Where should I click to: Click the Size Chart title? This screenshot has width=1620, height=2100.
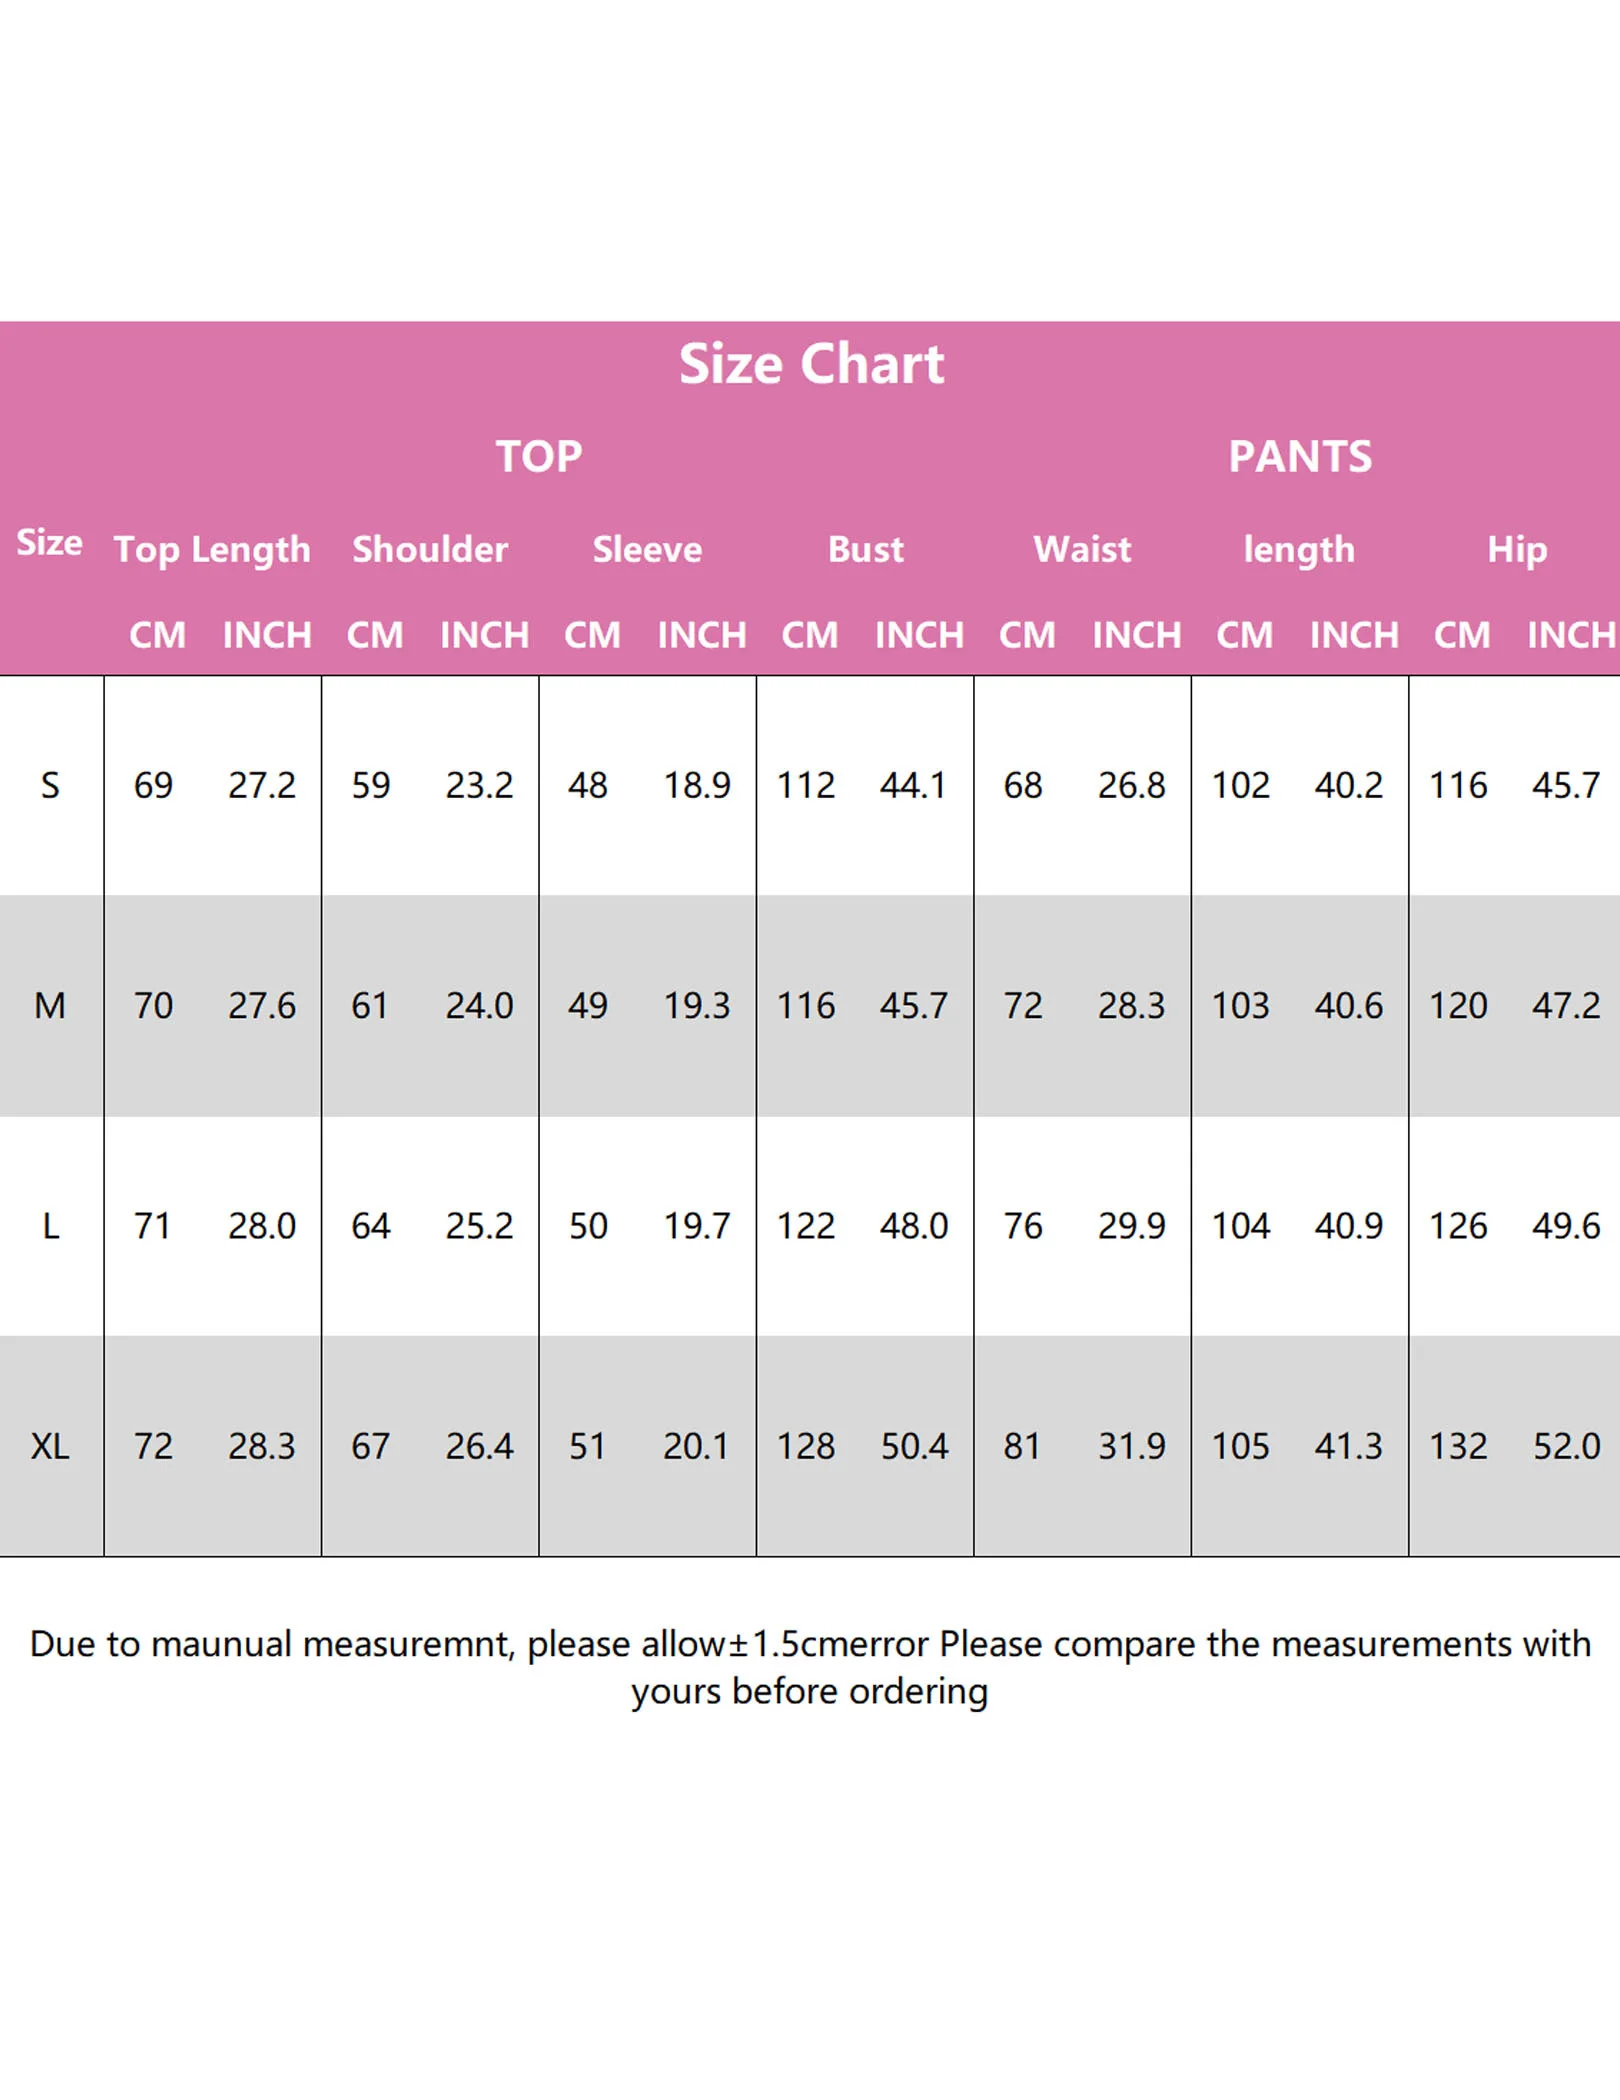pos(811,364)
